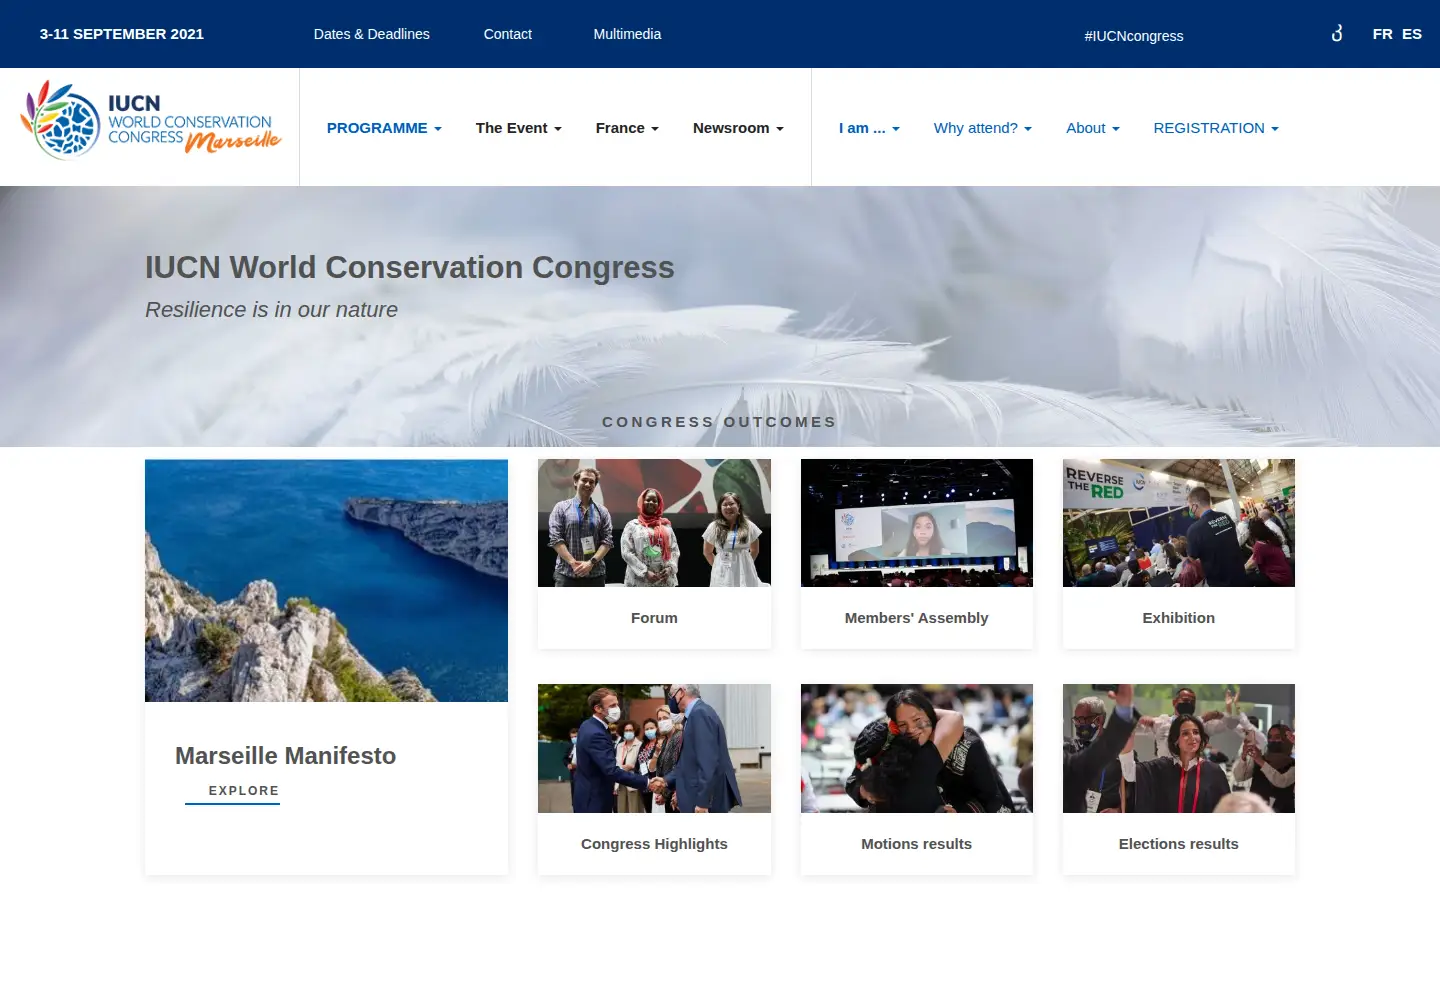Click the #IUCNcongress hashtag link
Viewport: 1440px width, 1000px height.
(x=1134, y=36)
